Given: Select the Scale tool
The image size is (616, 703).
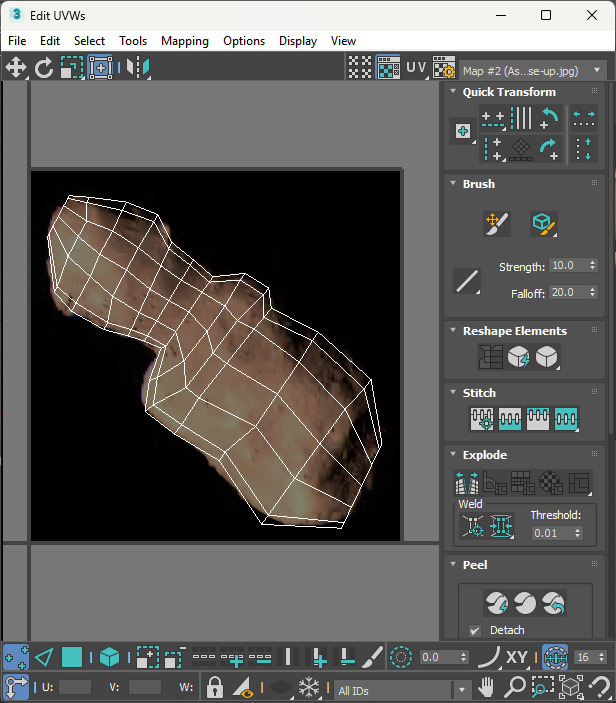Looking at the screenshot, I should (72, 68).
